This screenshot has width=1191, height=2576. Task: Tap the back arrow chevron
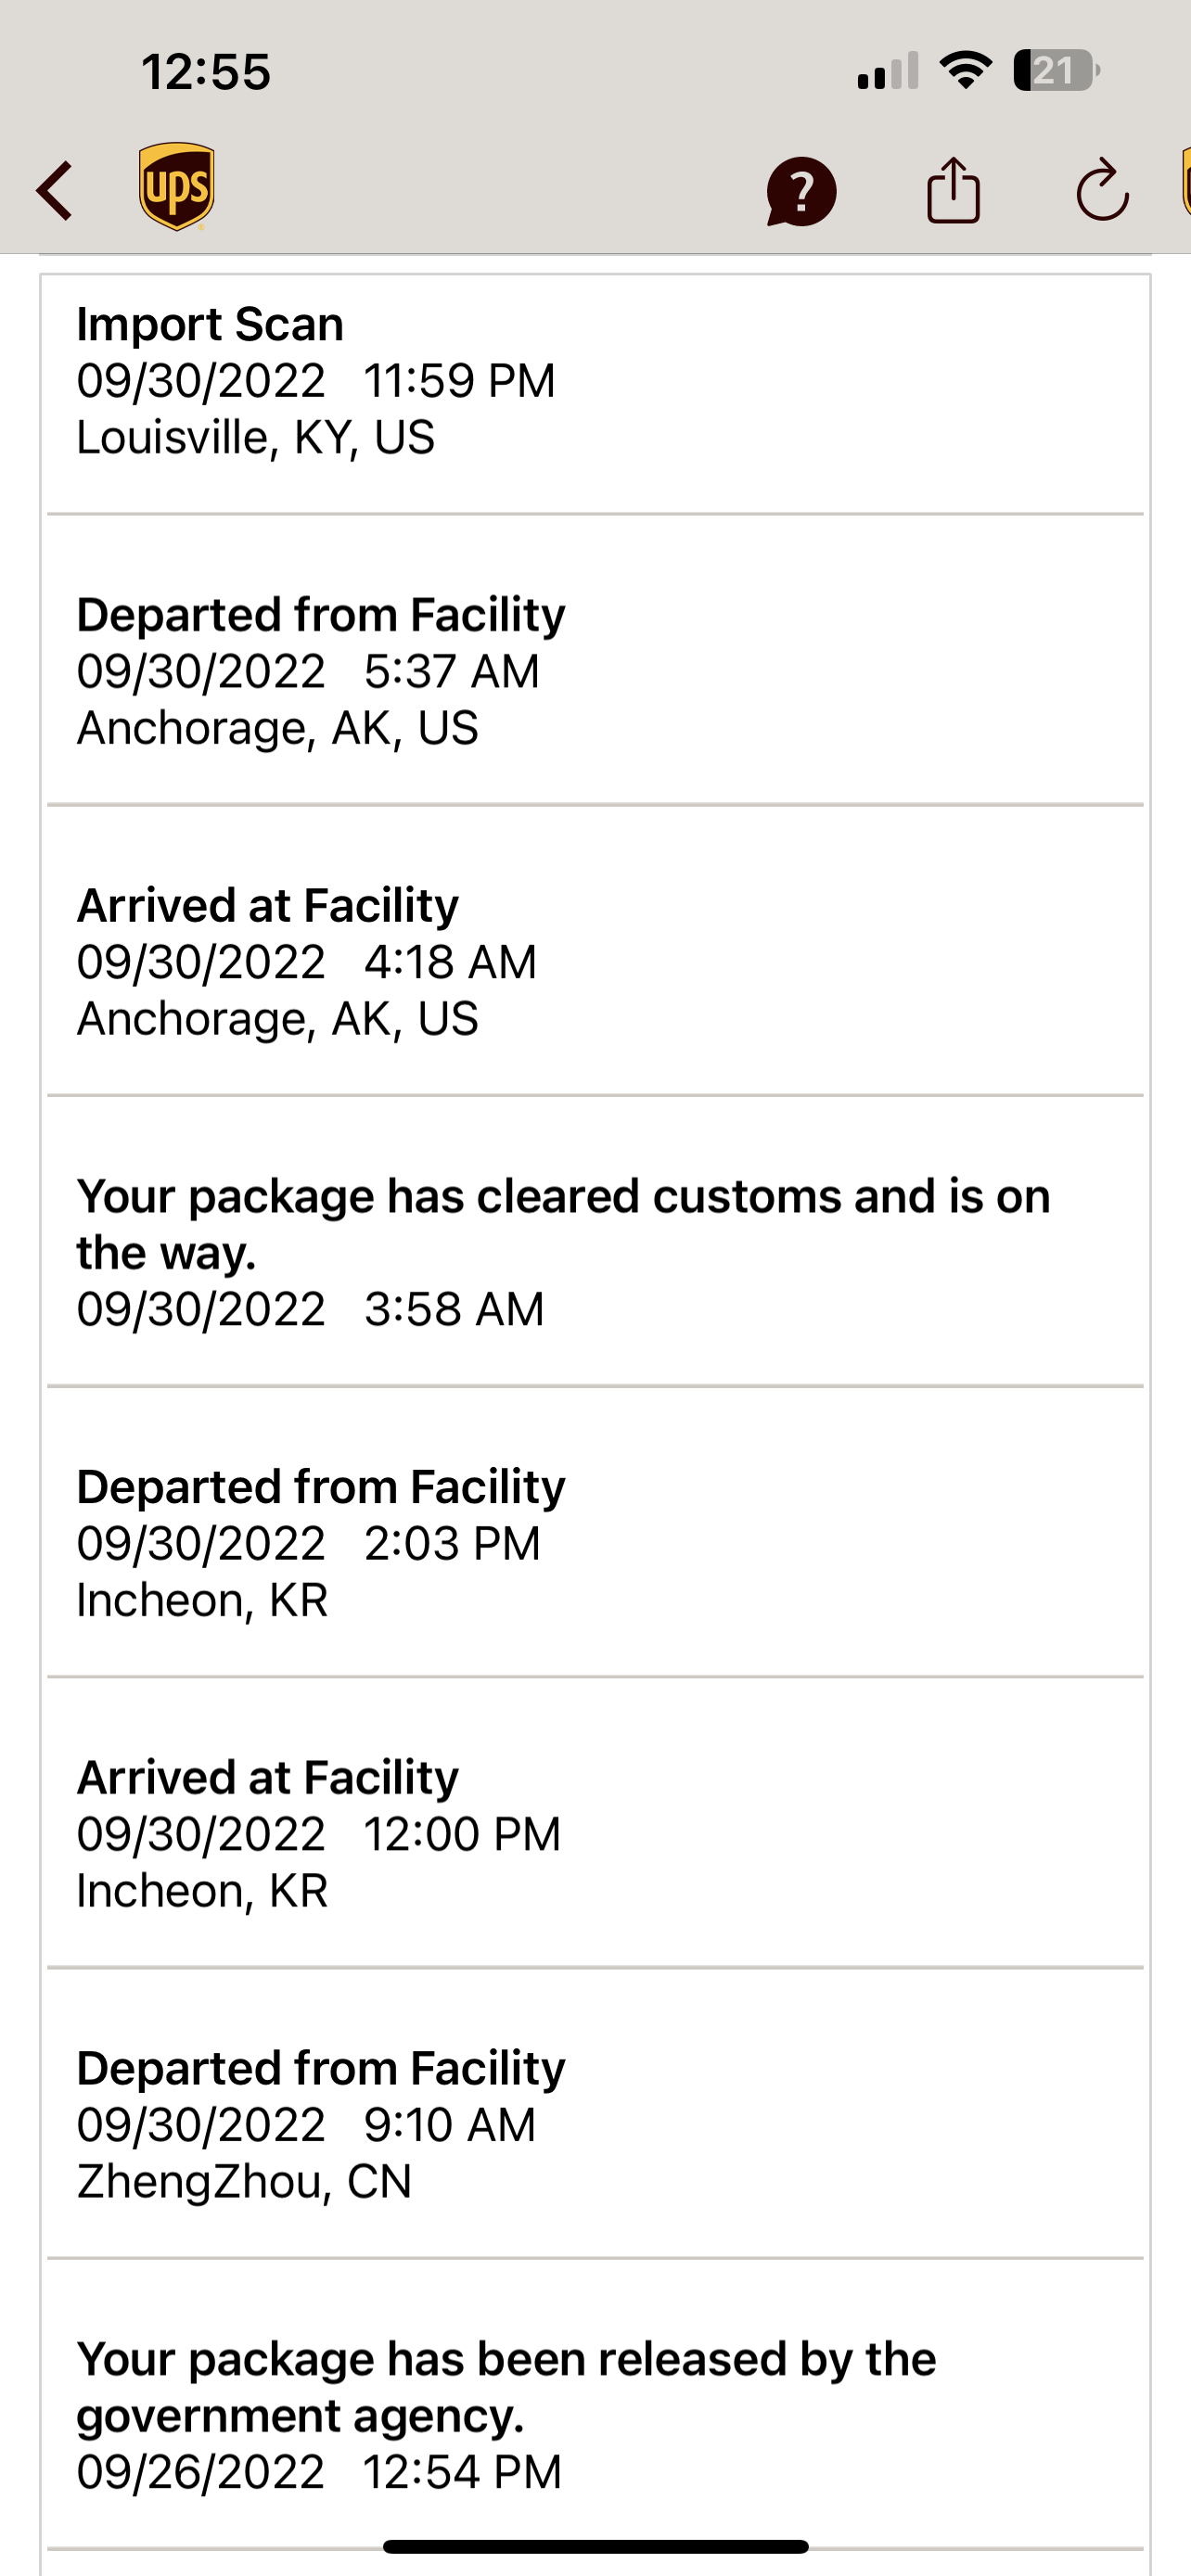[56, 190]
